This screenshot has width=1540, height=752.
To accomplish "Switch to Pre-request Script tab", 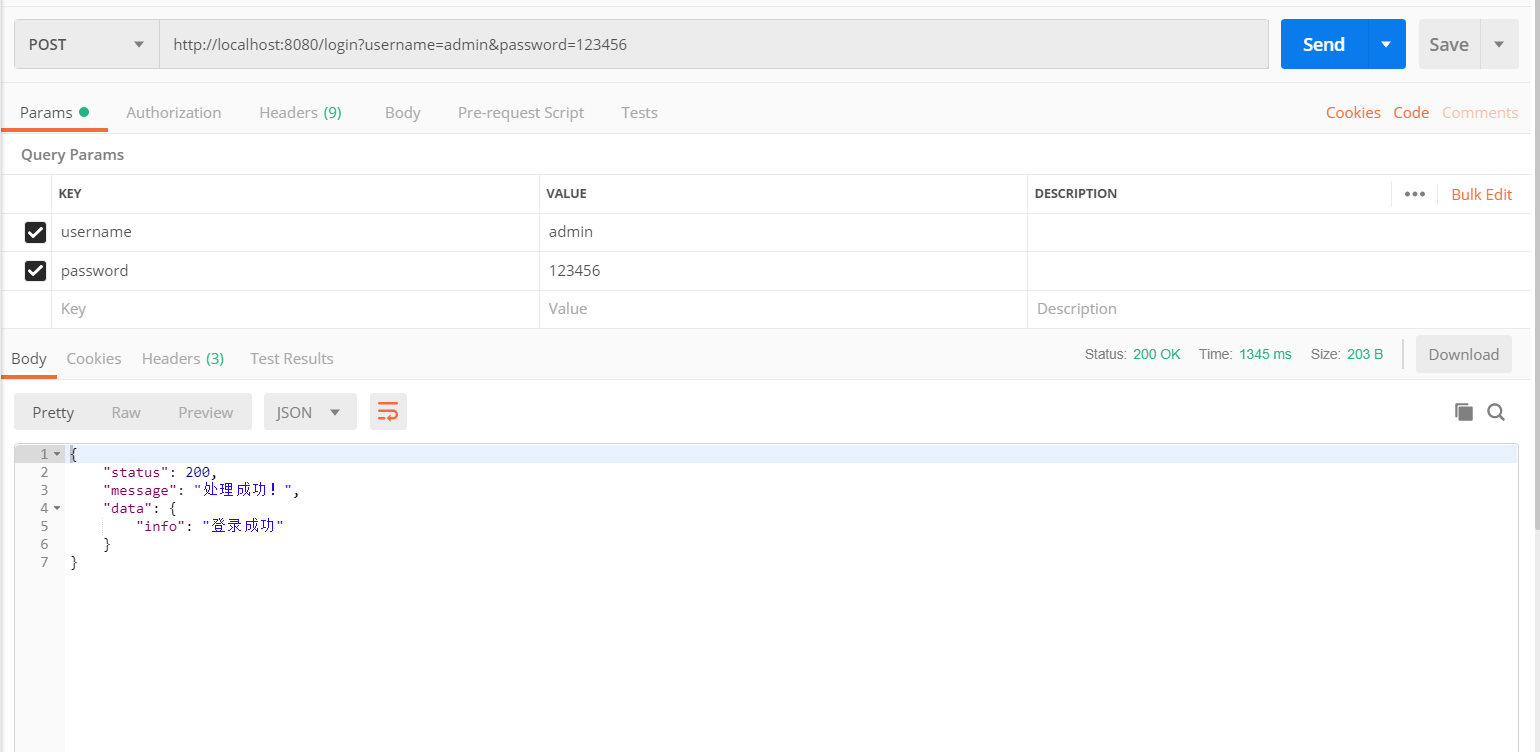I will [x=521, y=112].
